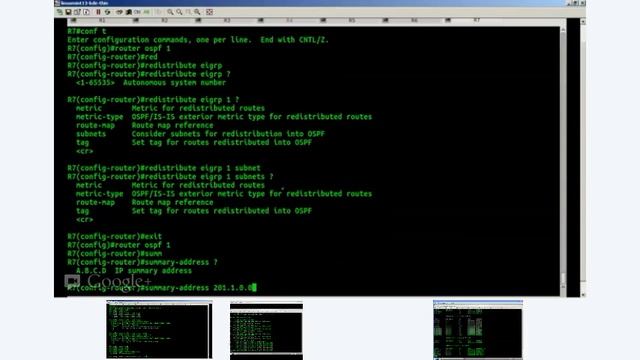This screenshot has height=360, width=640.
Task: Click 'subnets Consider subnets for redistribution into OSPF'
Action: (200, 134)
